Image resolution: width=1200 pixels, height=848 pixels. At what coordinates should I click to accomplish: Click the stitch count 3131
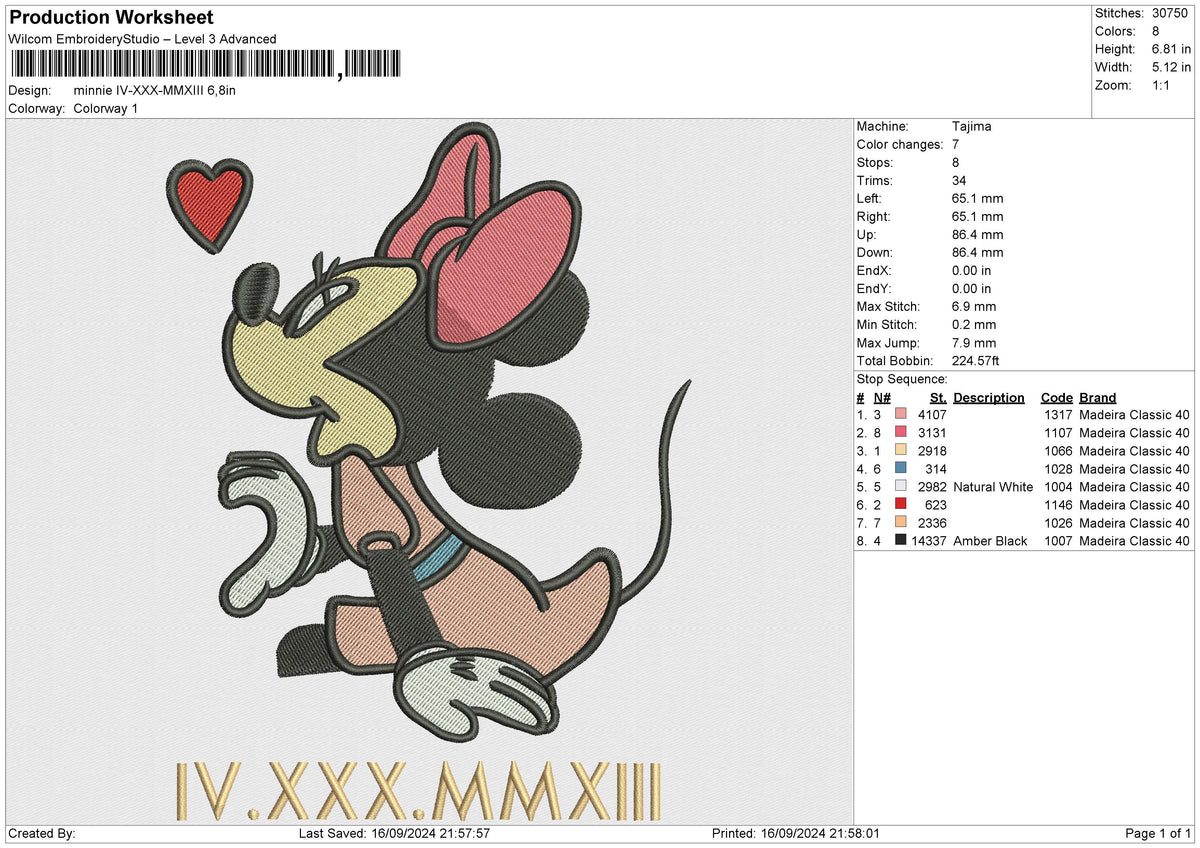coord(932,433)
